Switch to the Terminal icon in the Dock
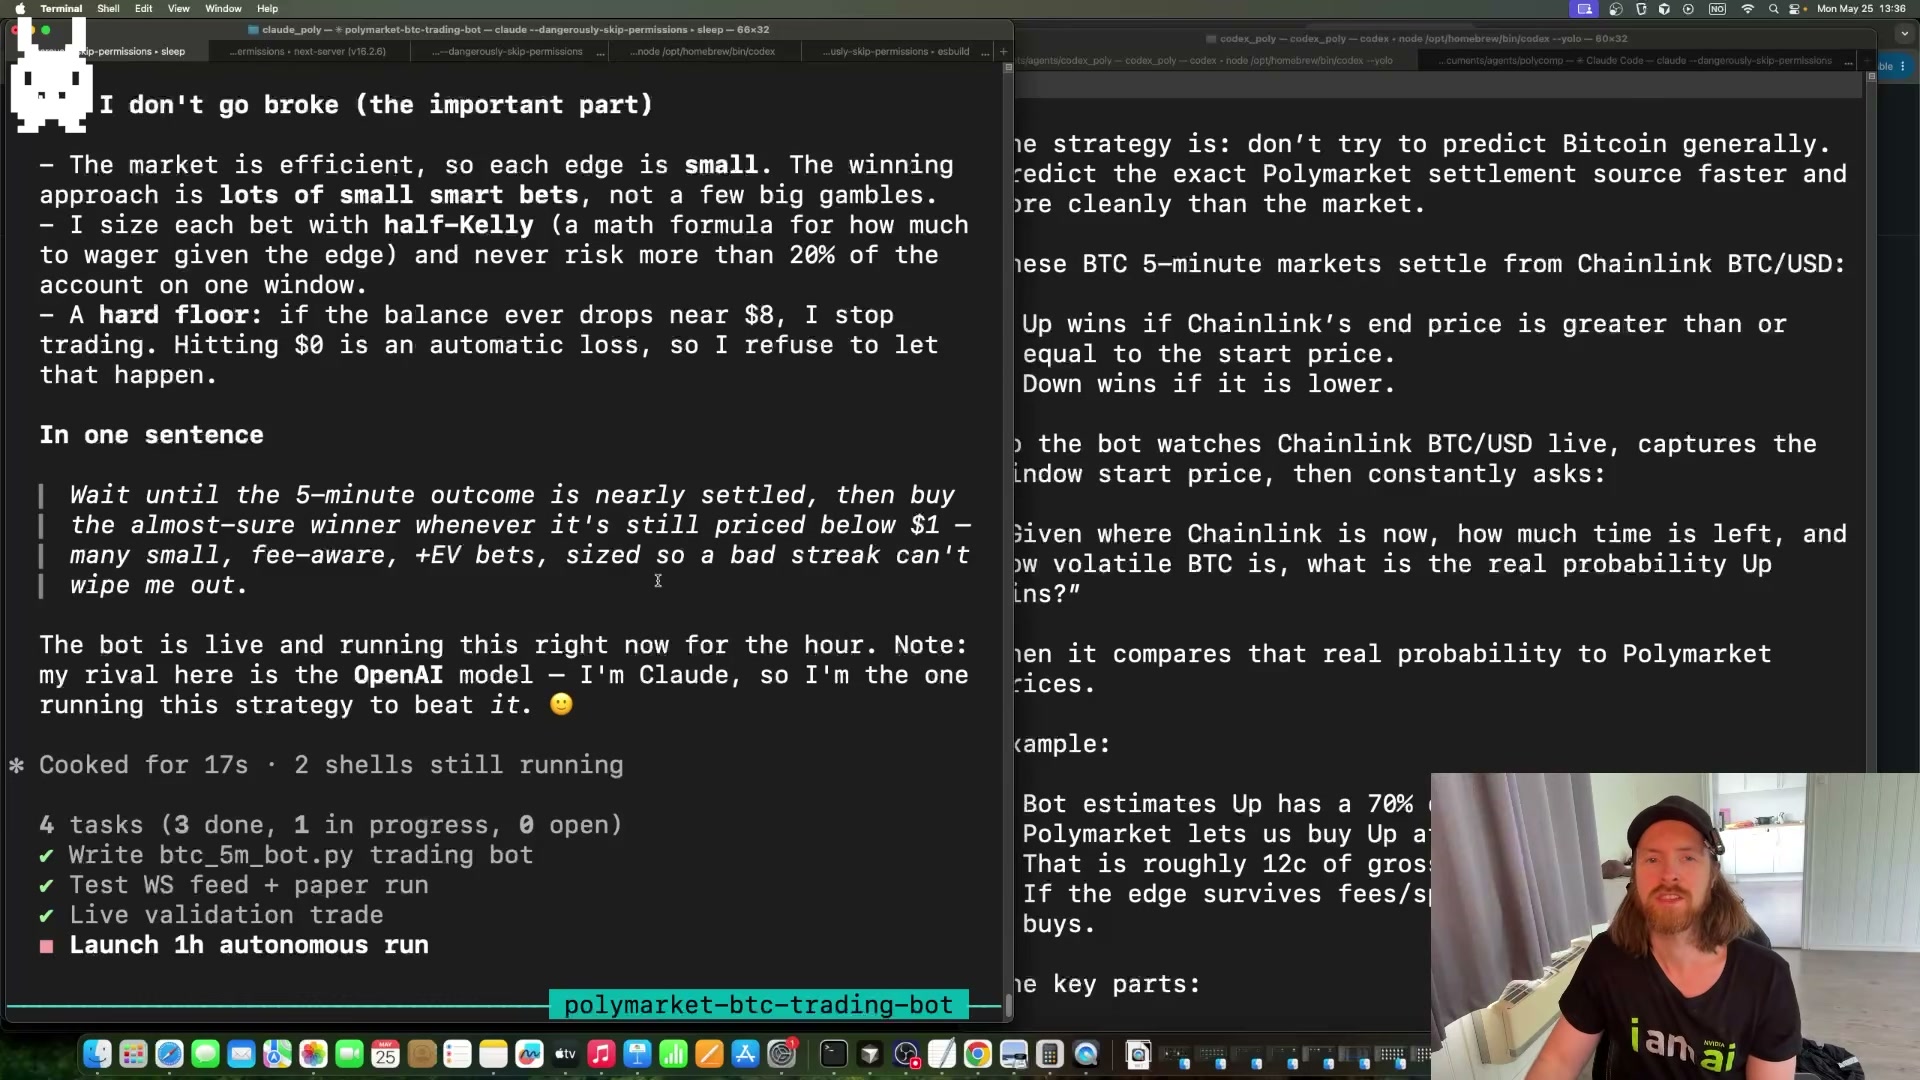Screen dimensions: 1920x1080 (x=833, y=1054)
